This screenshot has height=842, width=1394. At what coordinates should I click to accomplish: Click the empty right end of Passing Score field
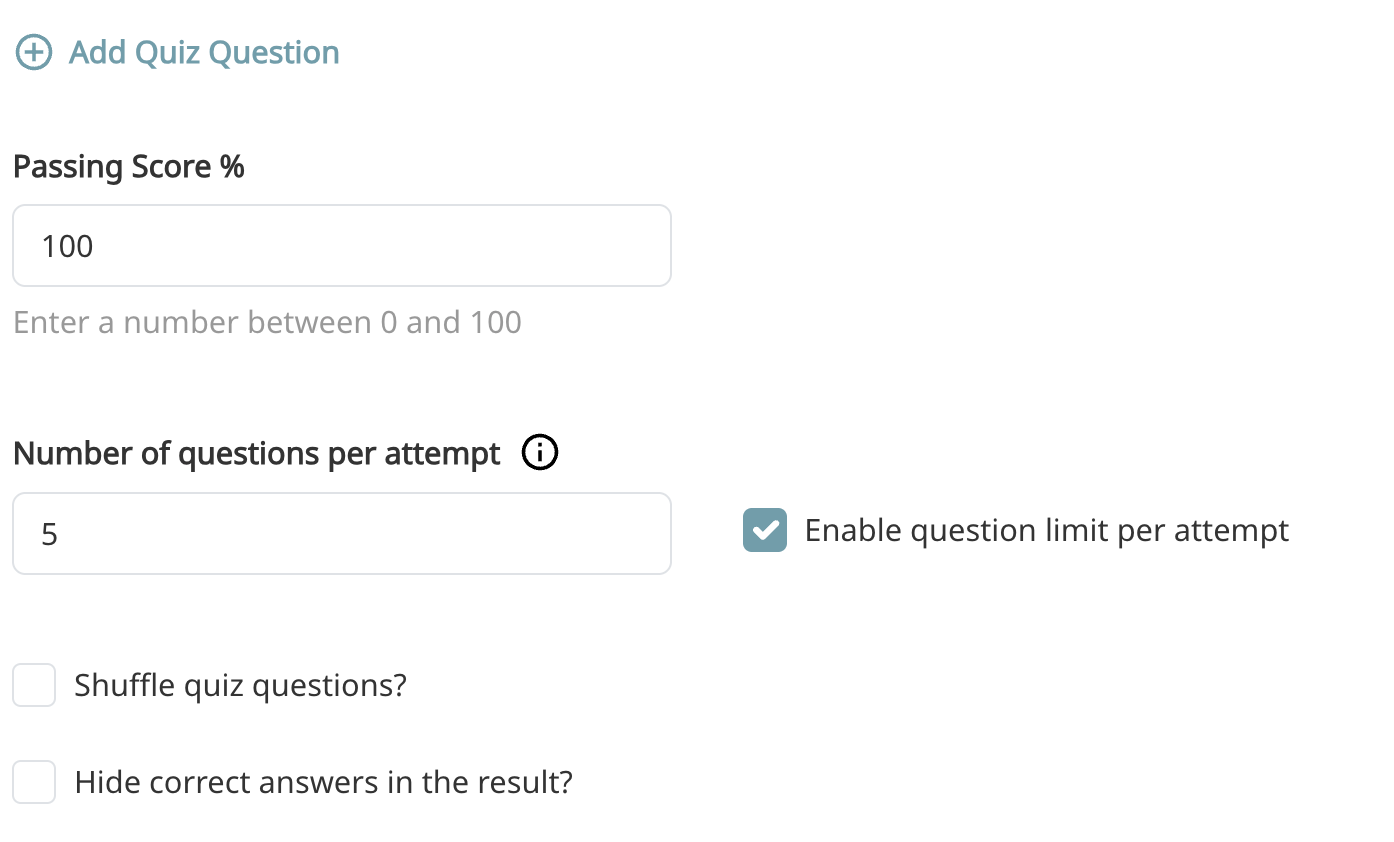[x=620, y=246]
